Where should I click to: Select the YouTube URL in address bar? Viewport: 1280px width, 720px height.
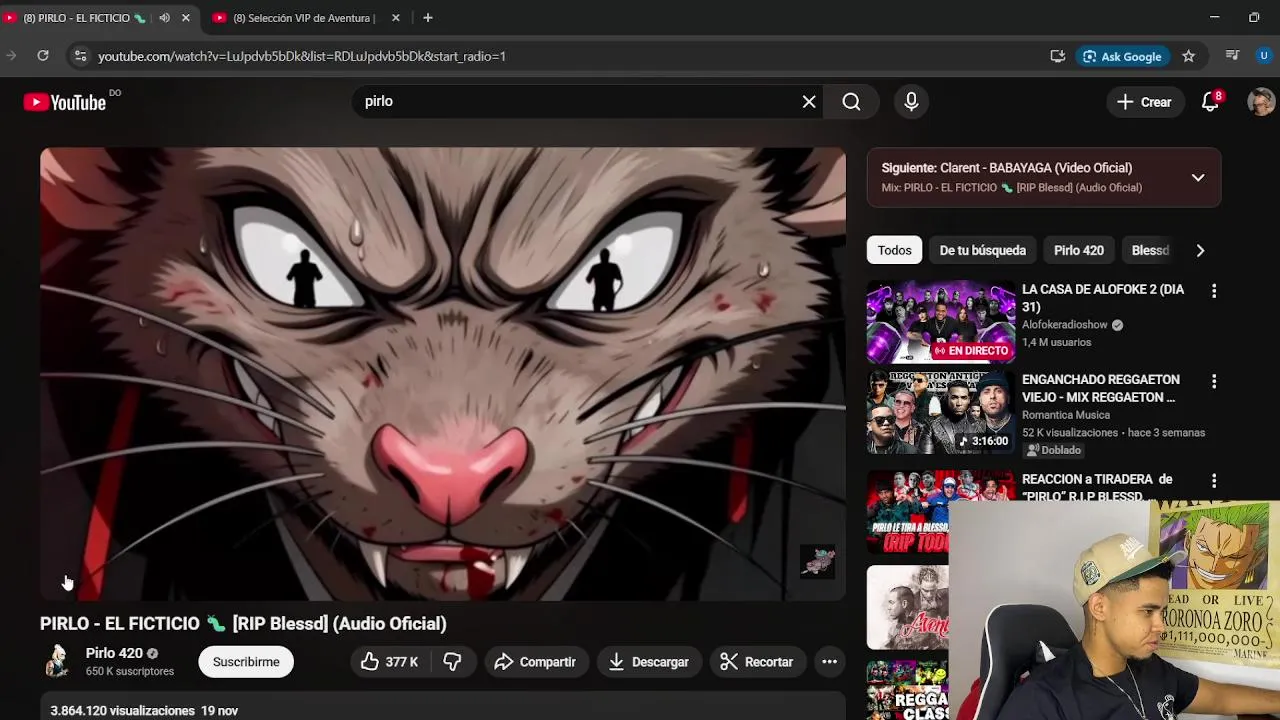click(x=302, y=56)
